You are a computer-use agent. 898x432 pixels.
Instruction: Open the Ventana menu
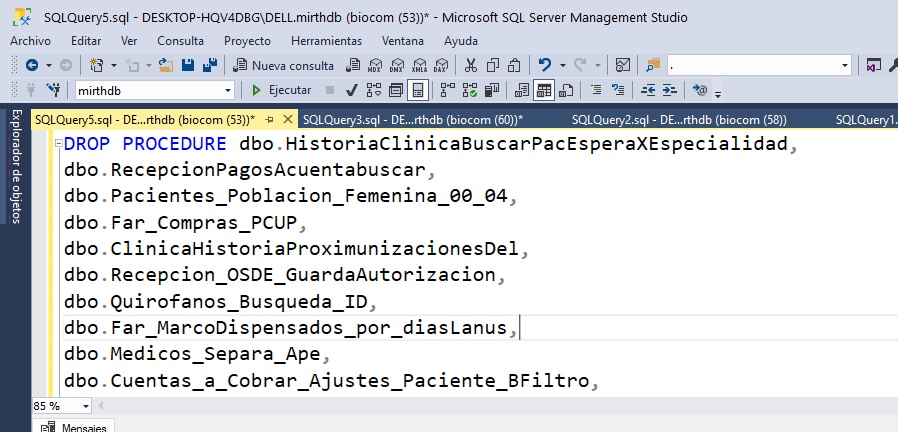pos(403,41)
